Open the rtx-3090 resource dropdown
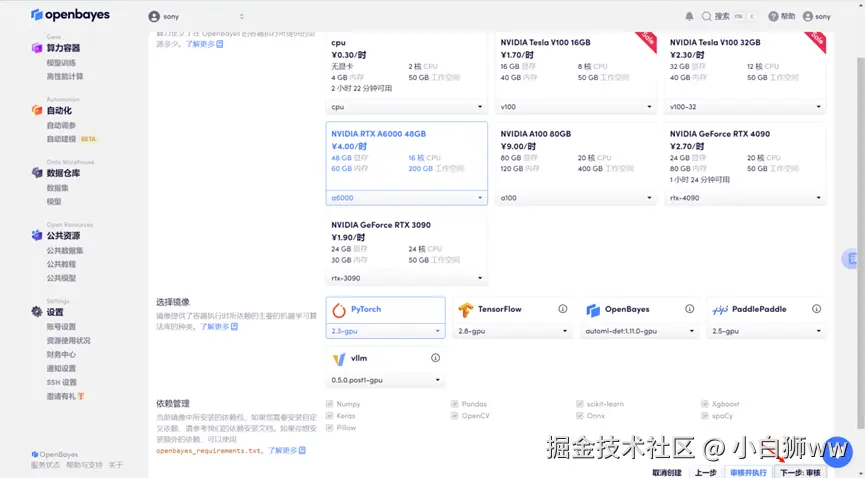The height and width of the screenshot is (478, 865). pyautogui.click(x=407, y=278)
